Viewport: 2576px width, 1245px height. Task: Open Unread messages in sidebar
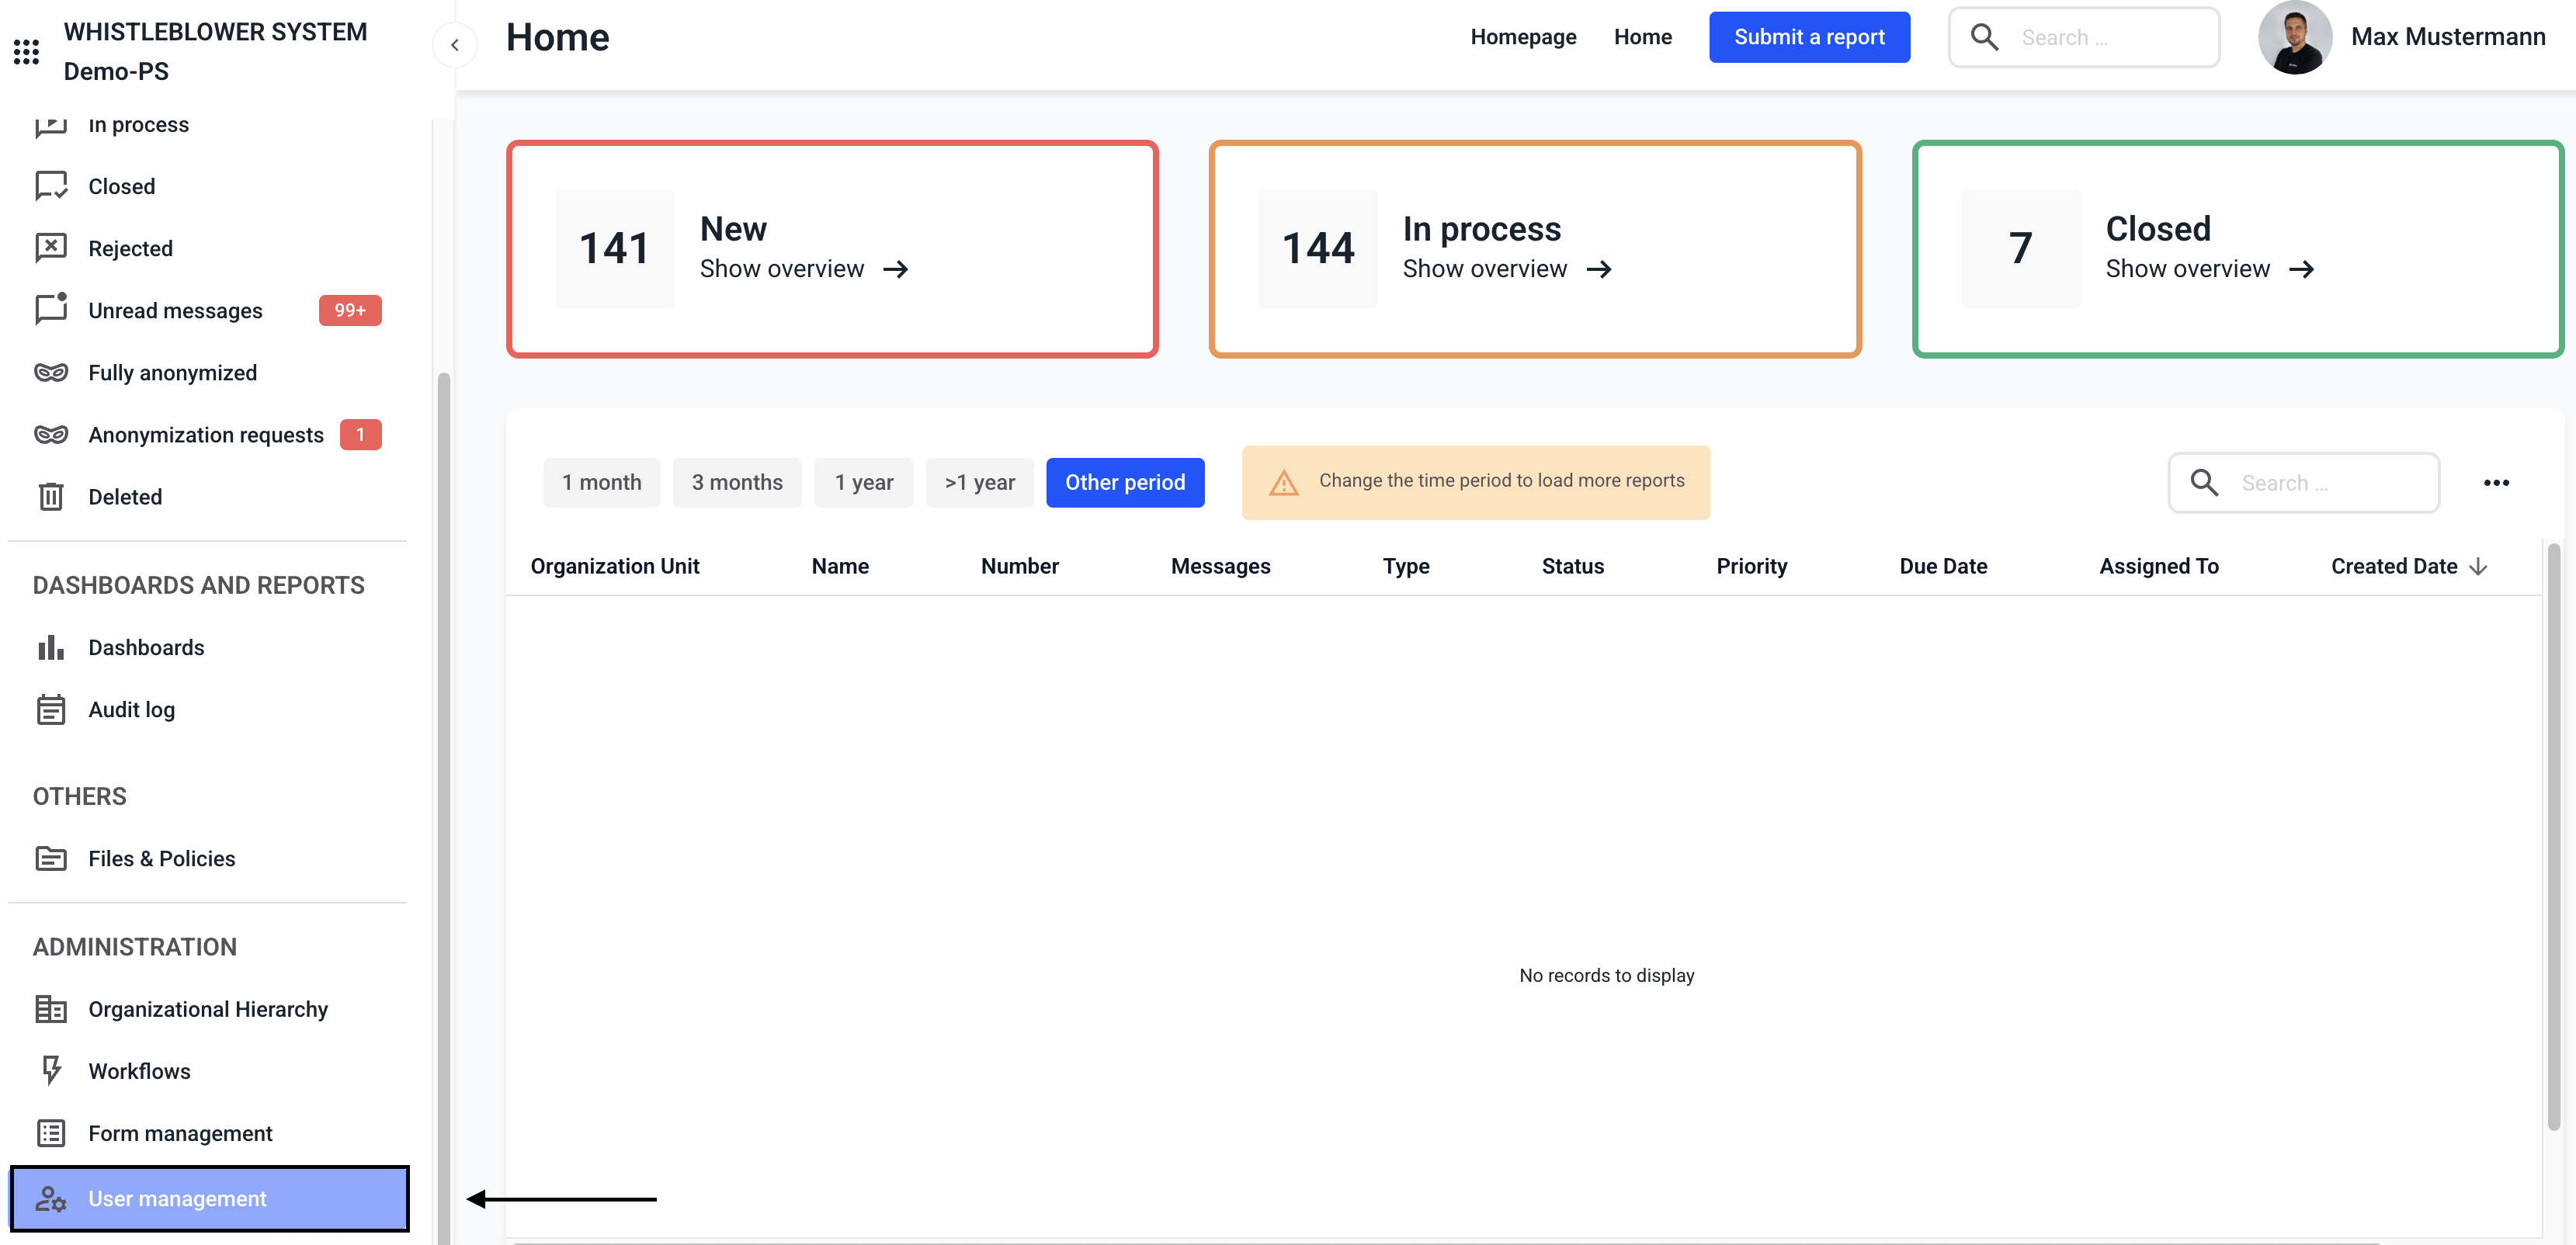(175, 311)
